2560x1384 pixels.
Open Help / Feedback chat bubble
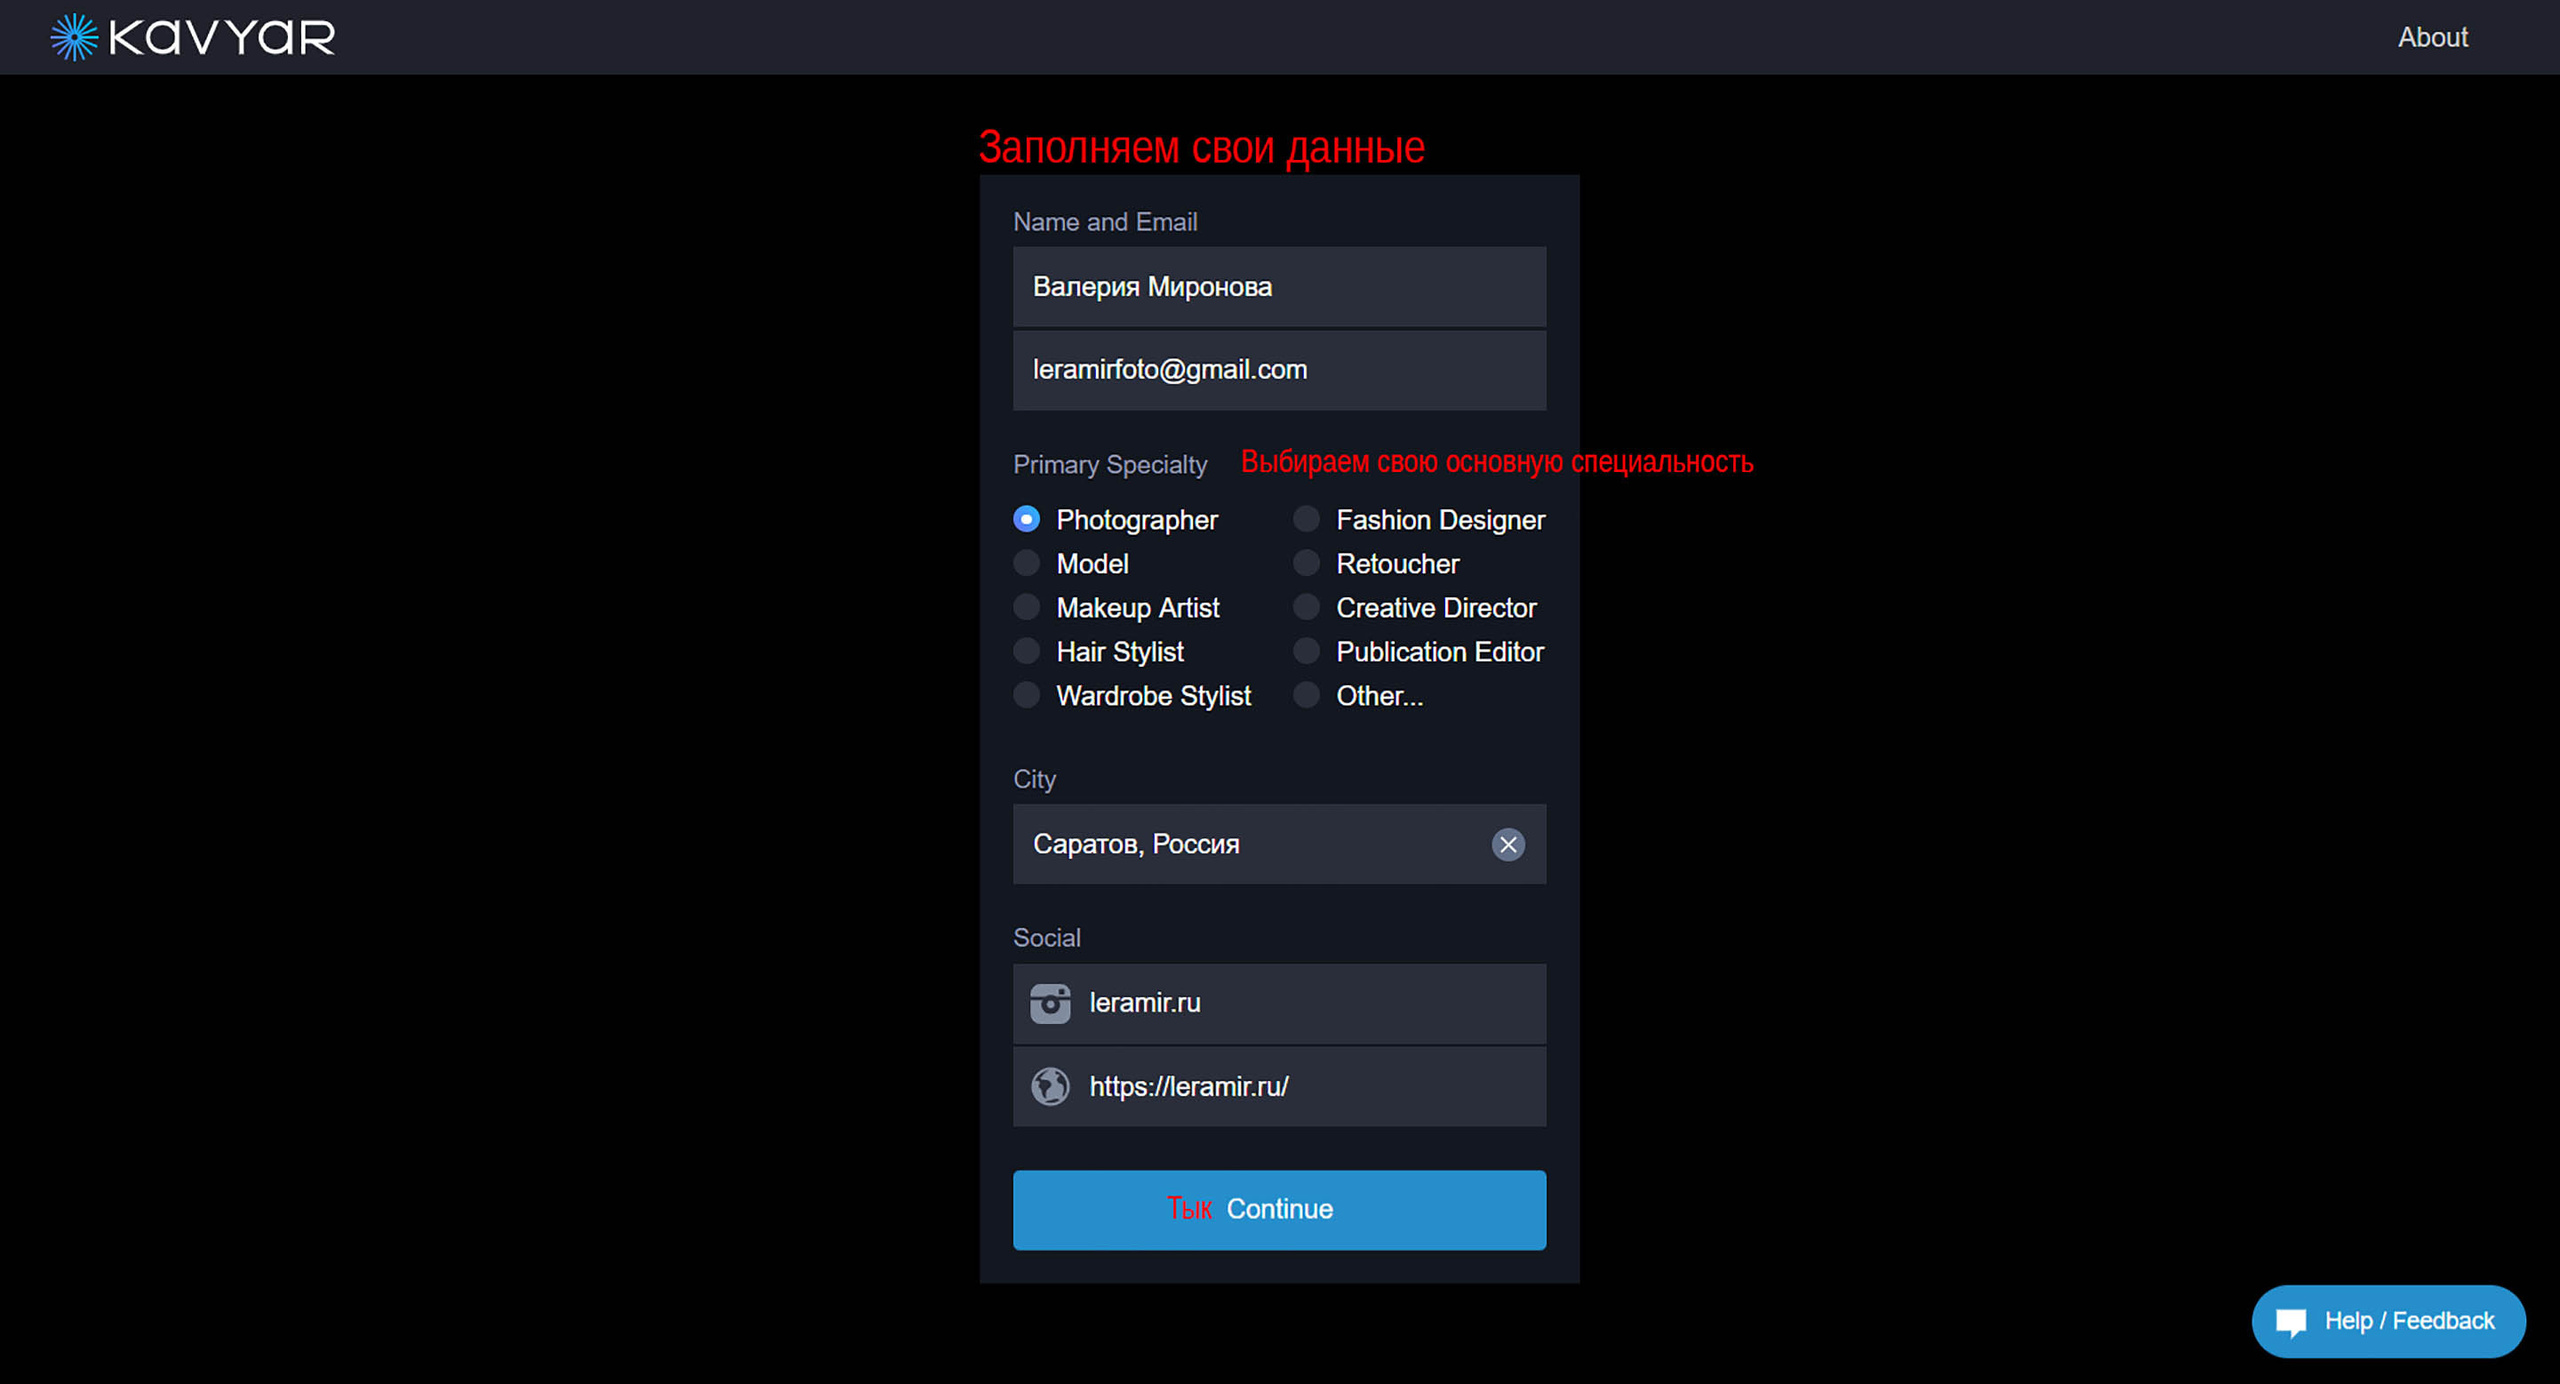2387,1321
